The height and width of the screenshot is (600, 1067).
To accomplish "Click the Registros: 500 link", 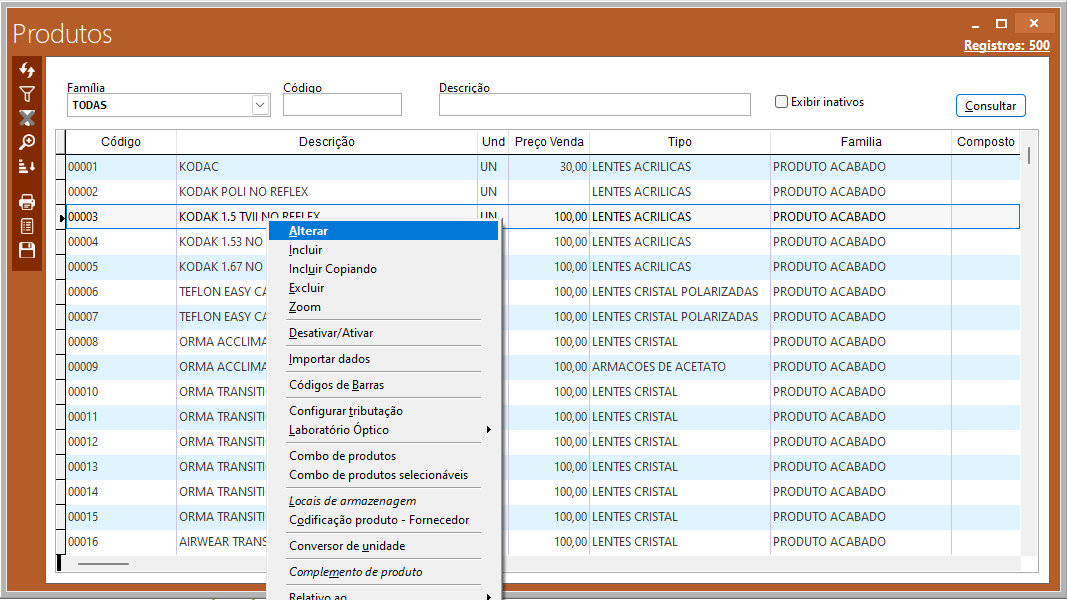I will tap(1006, 45).
